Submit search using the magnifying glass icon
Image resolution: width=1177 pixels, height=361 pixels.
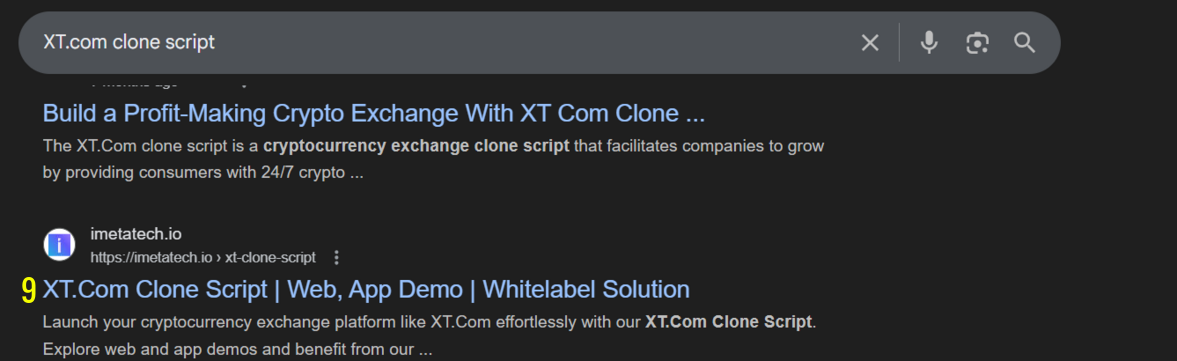(1025, 43)
